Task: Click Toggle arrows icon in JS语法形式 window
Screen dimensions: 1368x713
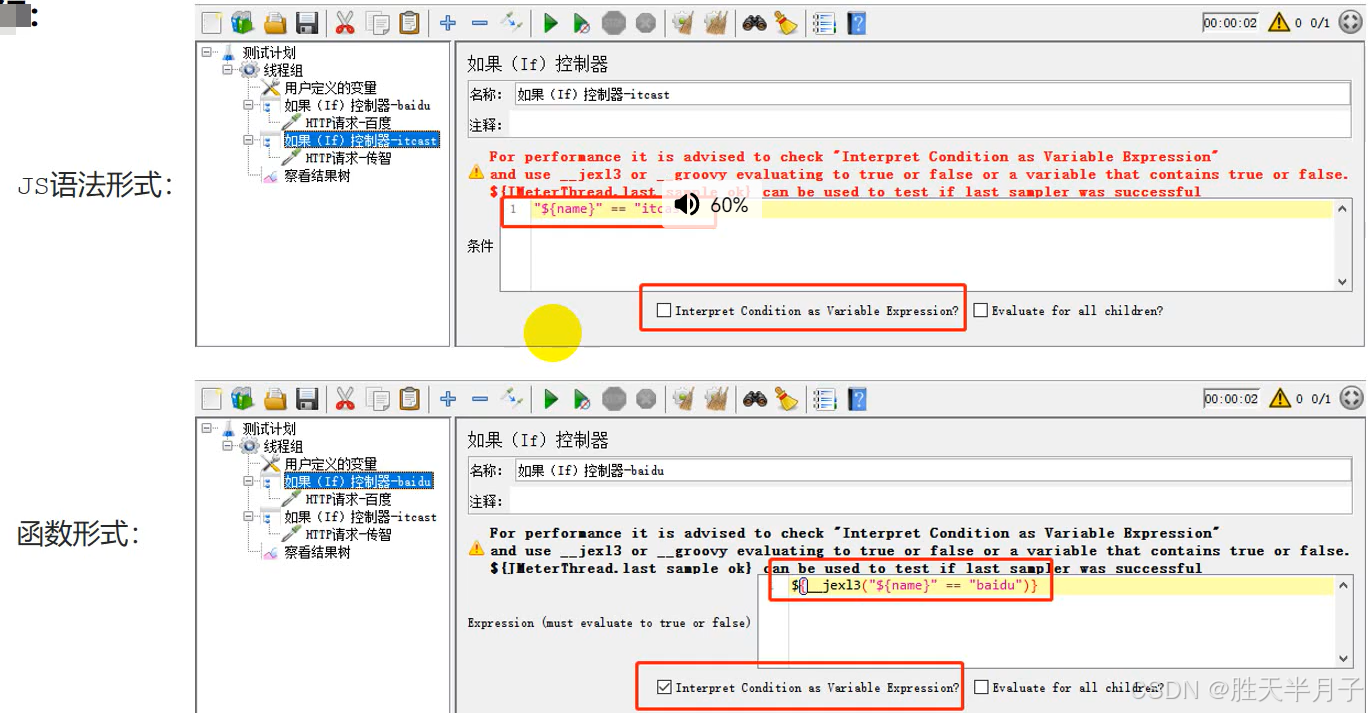Action: tap(512, 23)
